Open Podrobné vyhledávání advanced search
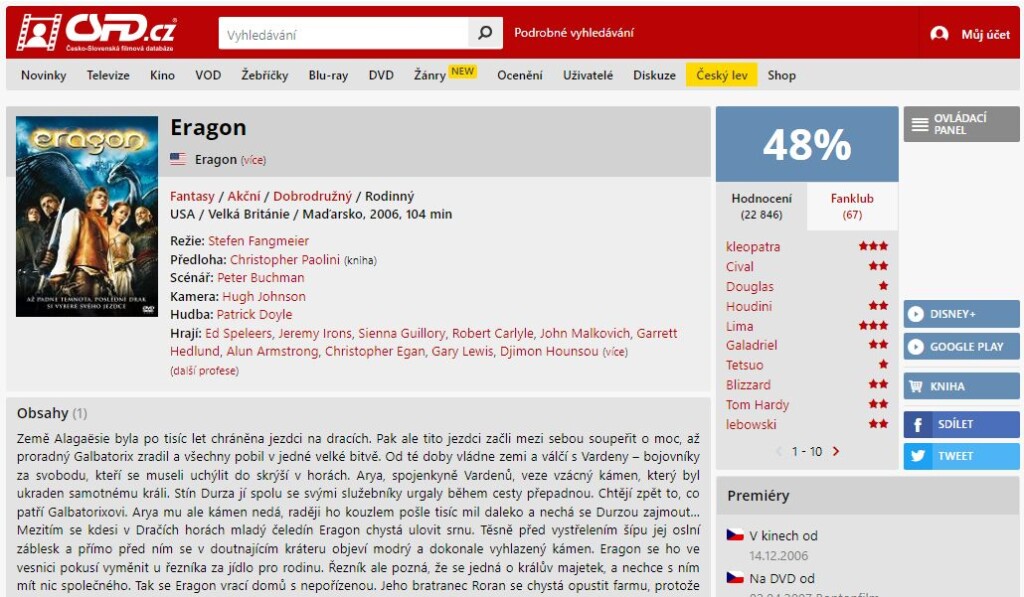This screenshot has height=597, width=1024. click(x=573, y=33)
